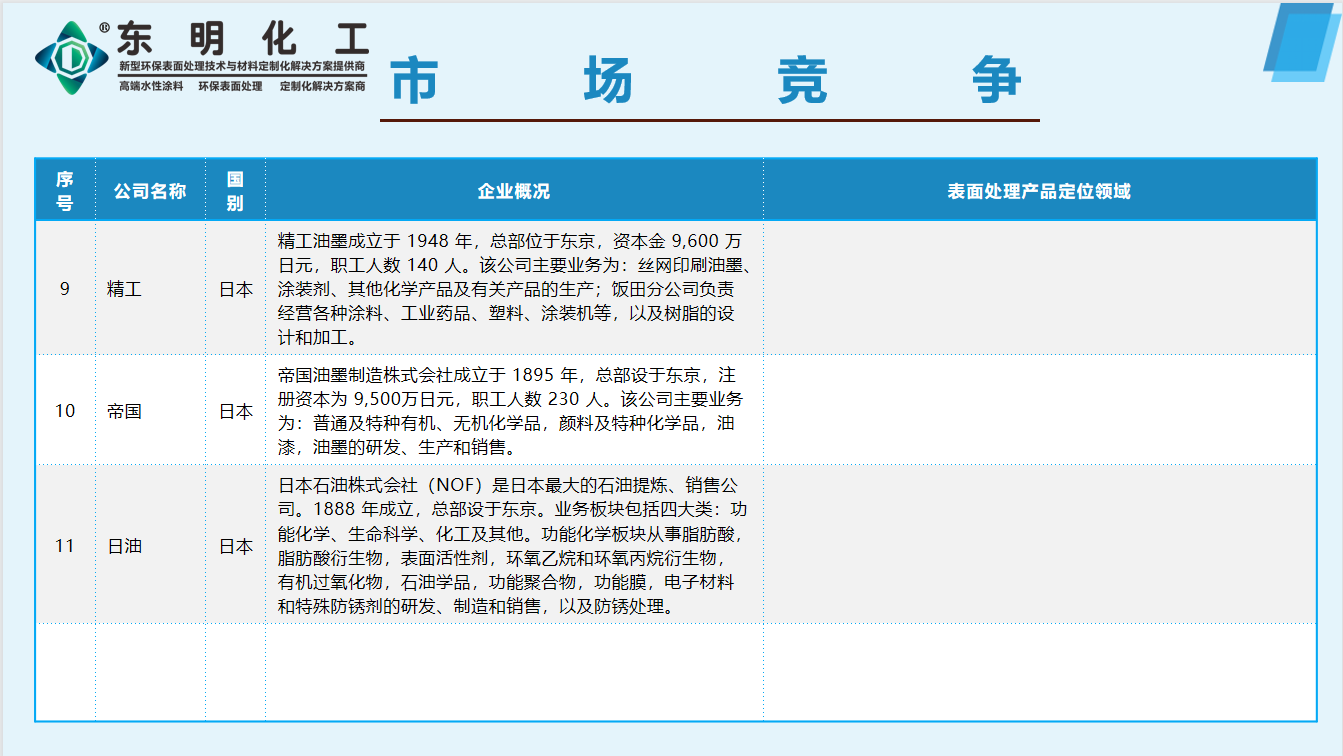The height and width of the screenshot is (756, 1343).
Task: Click the 定制化解决方案商 tagline text
Action: pos(322,86)
